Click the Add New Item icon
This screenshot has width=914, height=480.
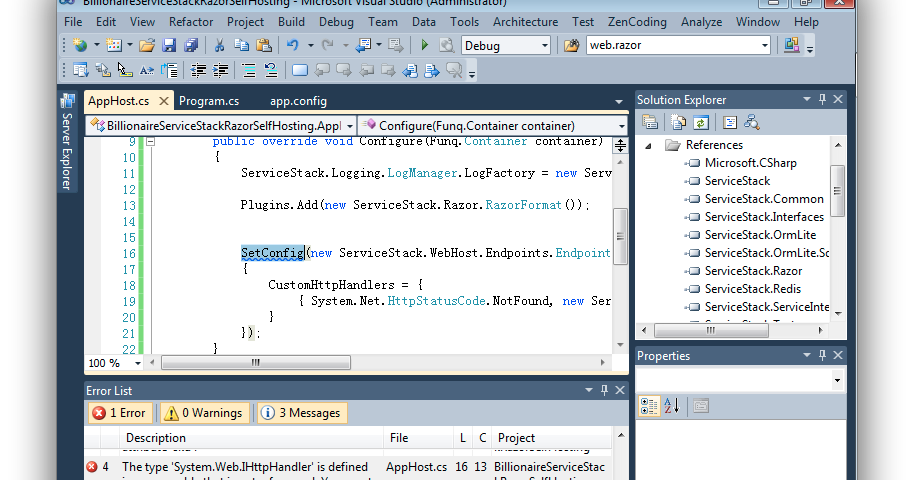click(x=114, y=45)
